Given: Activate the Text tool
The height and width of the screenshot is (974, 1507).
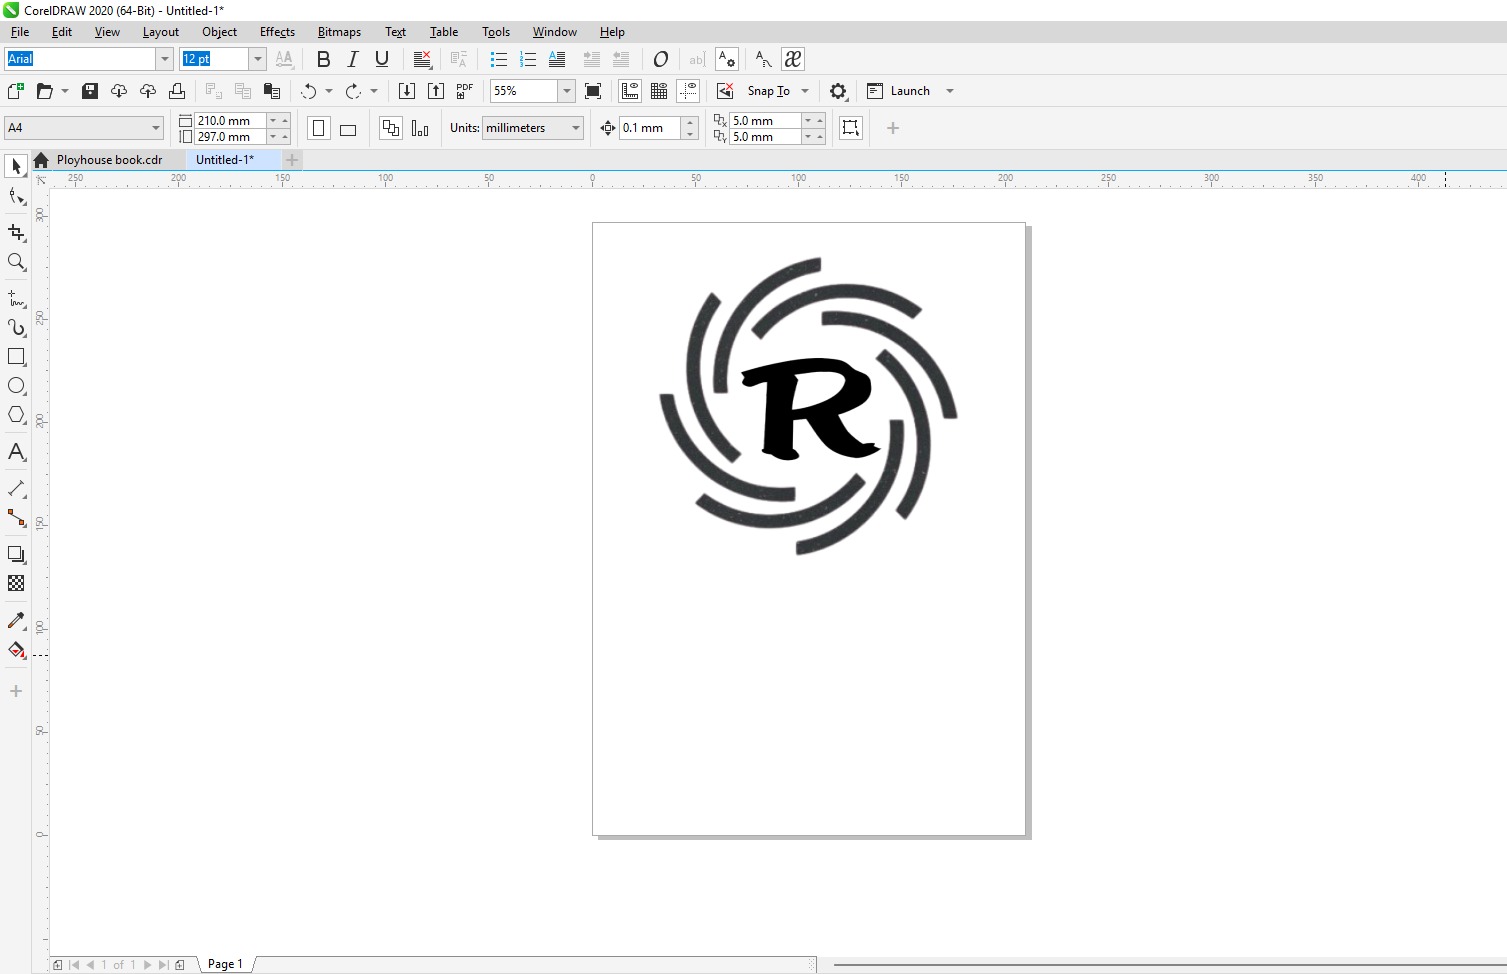Looking at the screenshot, I should [16, 452].
